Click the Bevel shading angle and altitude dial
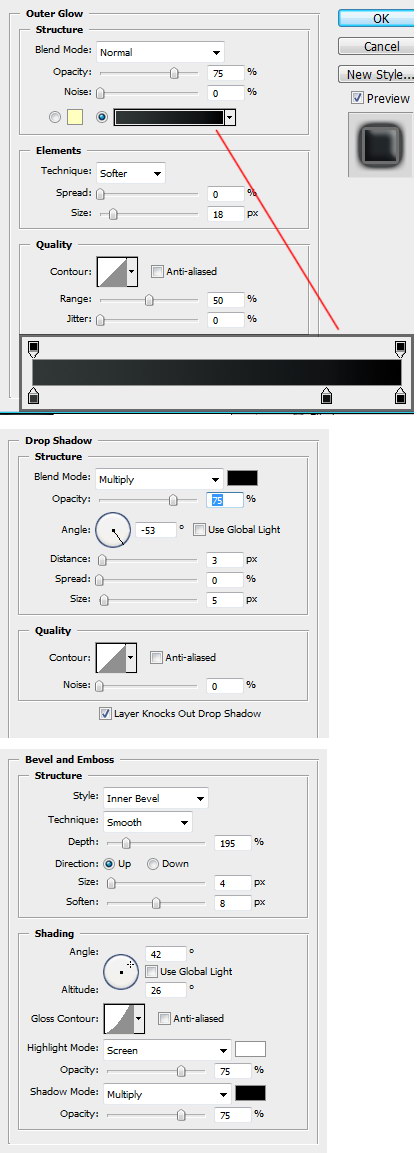Viewport: 418px width, 1153px height. [121, 971]
